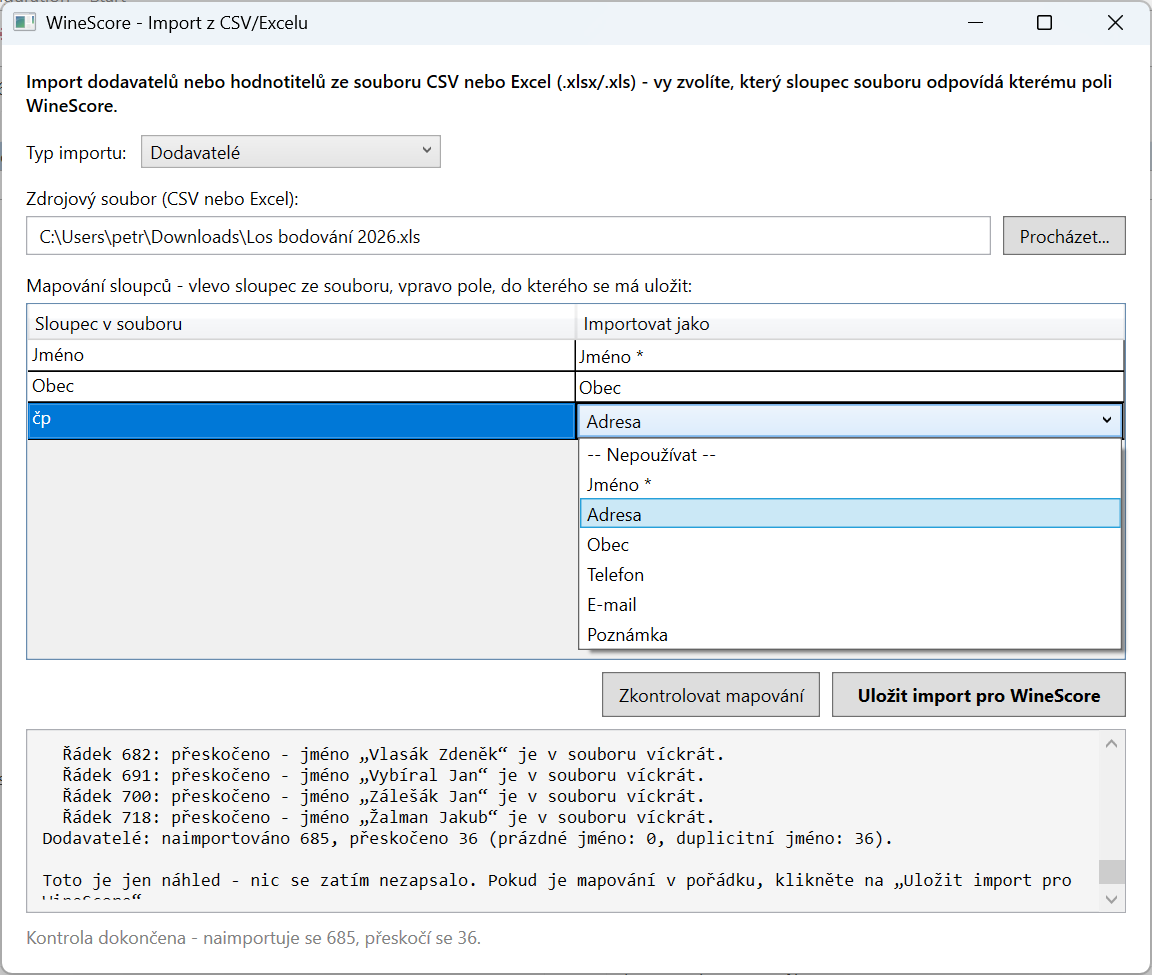Screen dimensions: 1152x975
Task: Minimize the WineScore import window
Action: 976,23
